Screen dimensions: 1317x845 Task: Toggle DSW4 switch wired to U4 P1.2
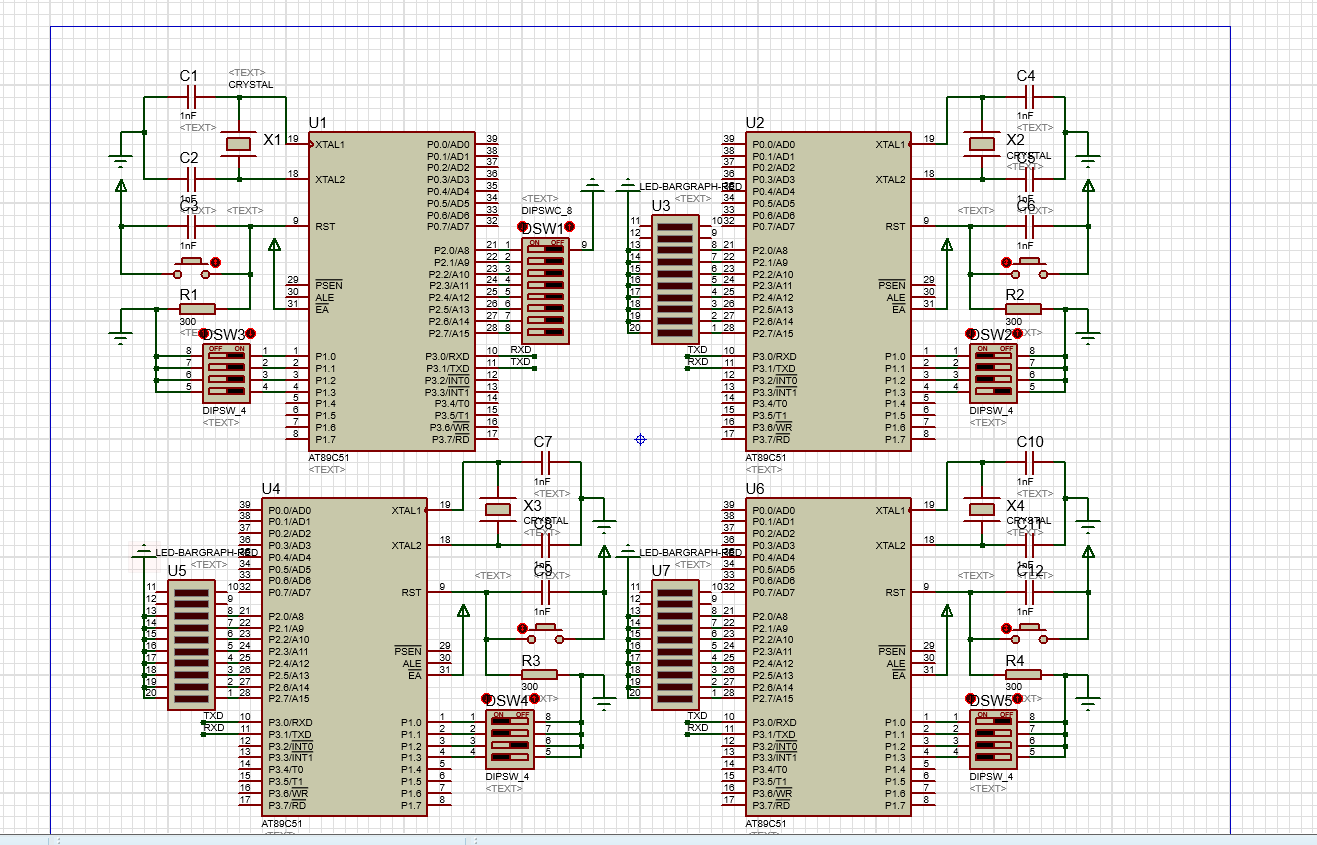tap(510, 745)
